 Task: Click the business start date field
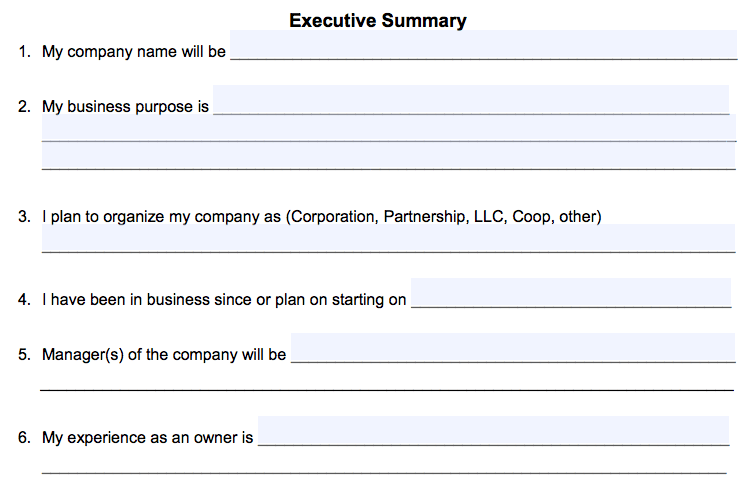coord(571,293)
